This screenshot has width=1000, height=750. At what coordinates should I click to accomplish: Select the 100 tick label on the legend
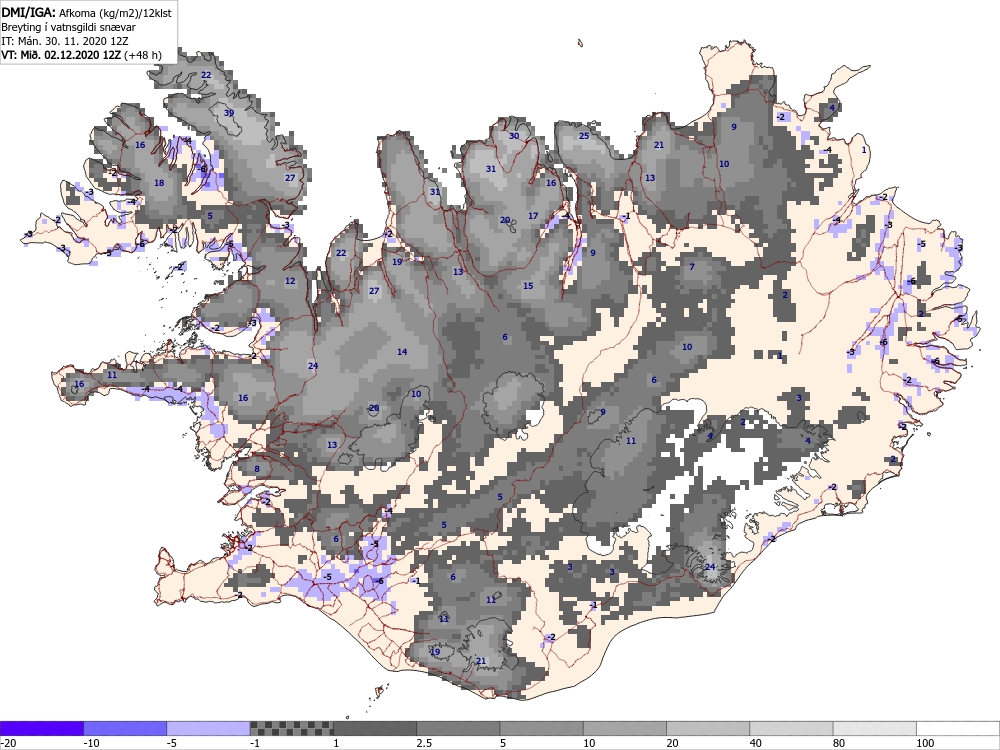tap(925, 743)
